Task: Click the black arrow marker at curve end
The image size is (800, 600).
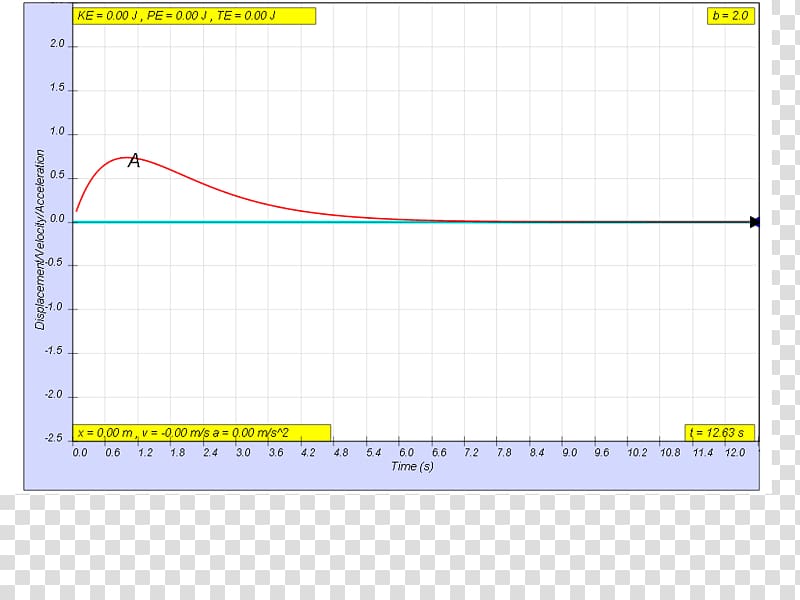Action: (x=755, y=222)
